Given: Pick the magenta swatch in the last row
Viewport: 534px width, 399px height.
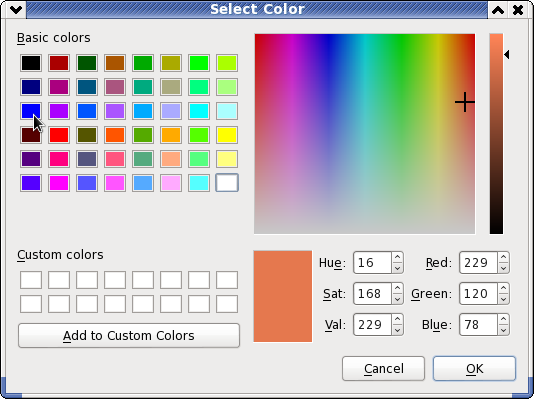Looking at the screenshot, I should [59, 183].
